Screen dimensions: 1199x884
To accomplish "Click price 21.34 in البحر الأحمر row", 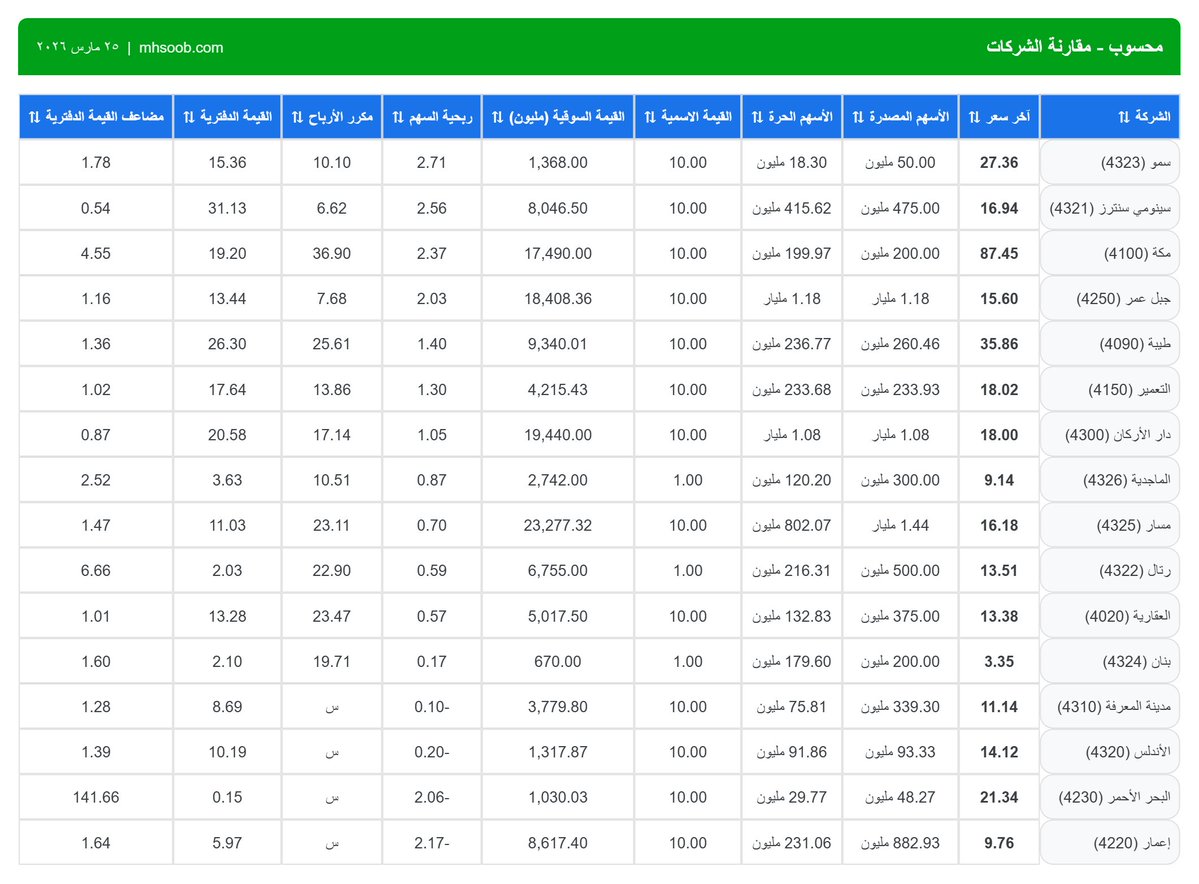I will click(999, 798).
